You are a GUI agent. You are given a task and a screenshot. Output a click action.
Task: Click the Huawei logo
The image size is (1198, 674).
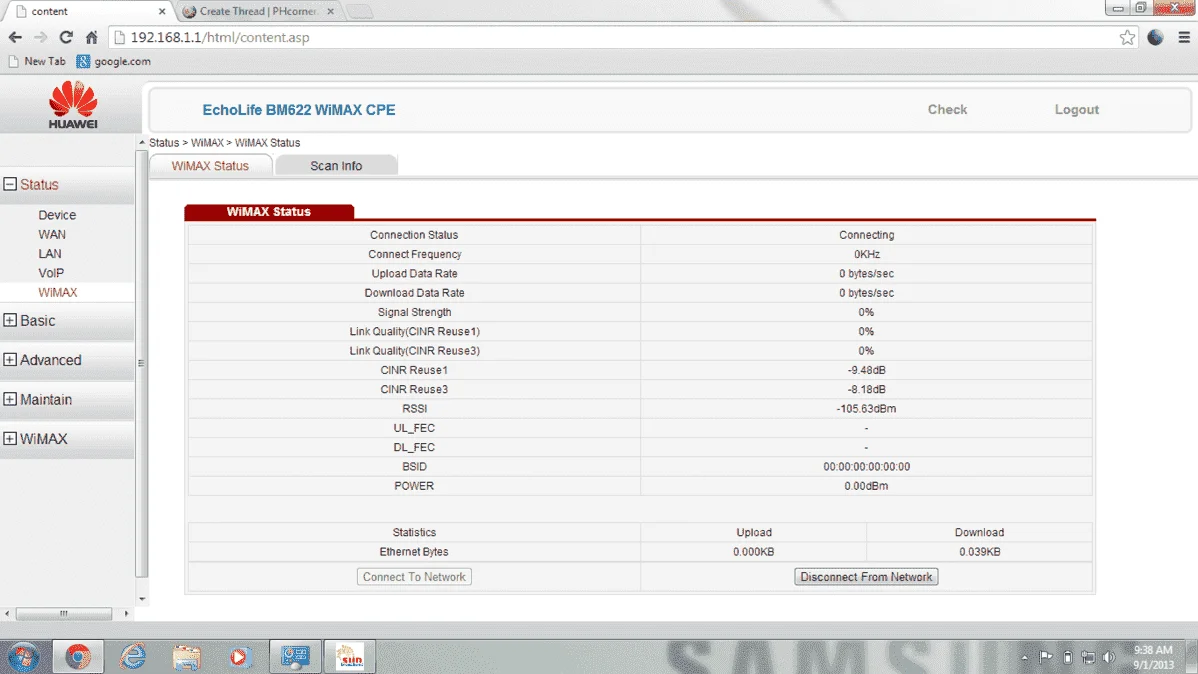(x=73, y=105)
